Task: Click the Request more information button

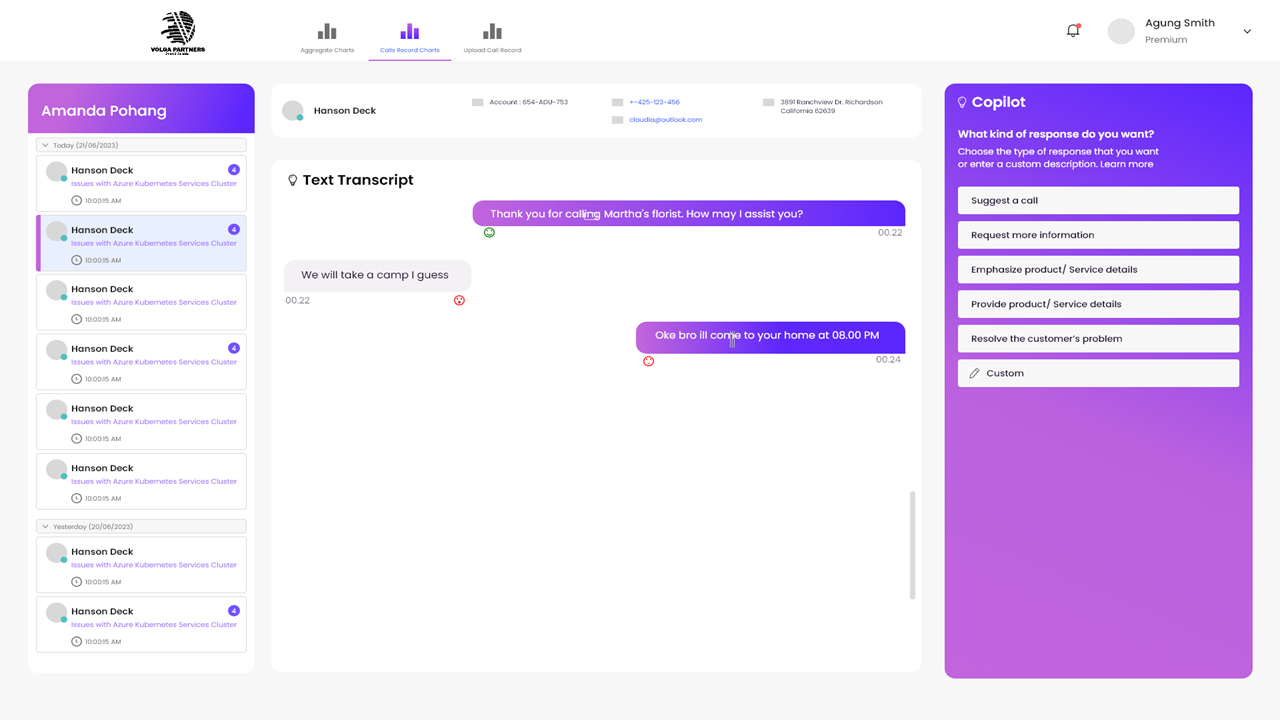Action: (x=1098, y=235)
